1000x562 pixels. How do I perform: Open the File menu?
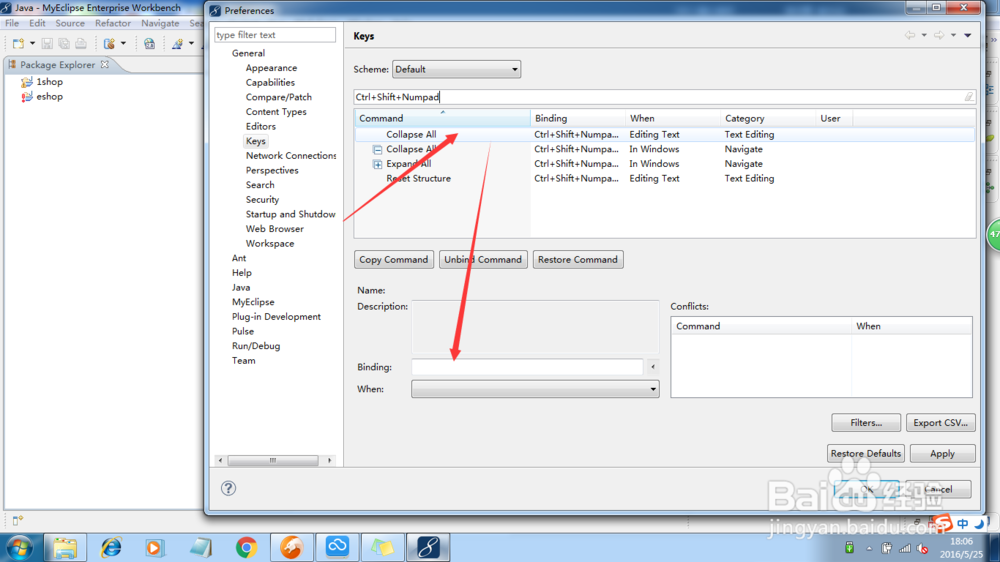click(12, 23)
